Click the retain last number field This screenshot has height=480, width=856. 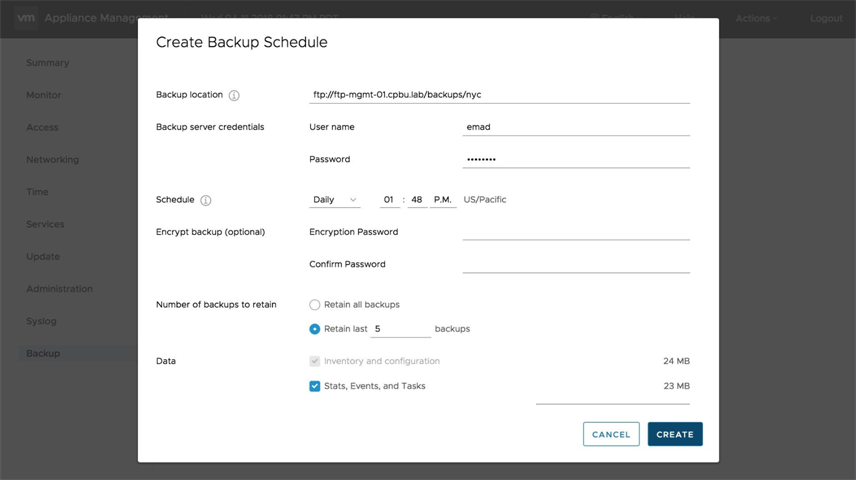[x=400, y=329]
